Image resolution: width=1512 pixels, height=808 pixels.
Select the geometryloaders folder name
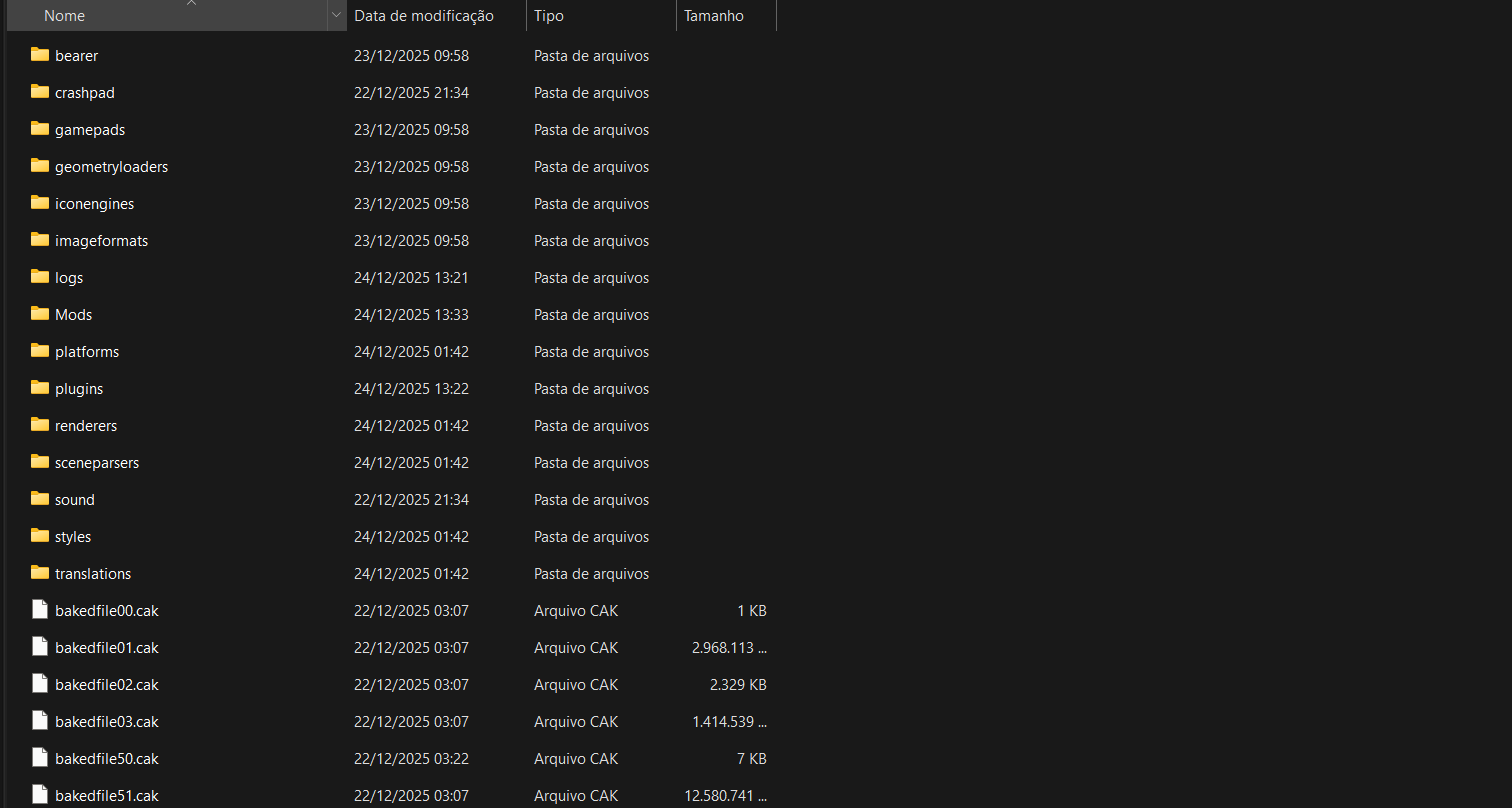tap(111, 167)
